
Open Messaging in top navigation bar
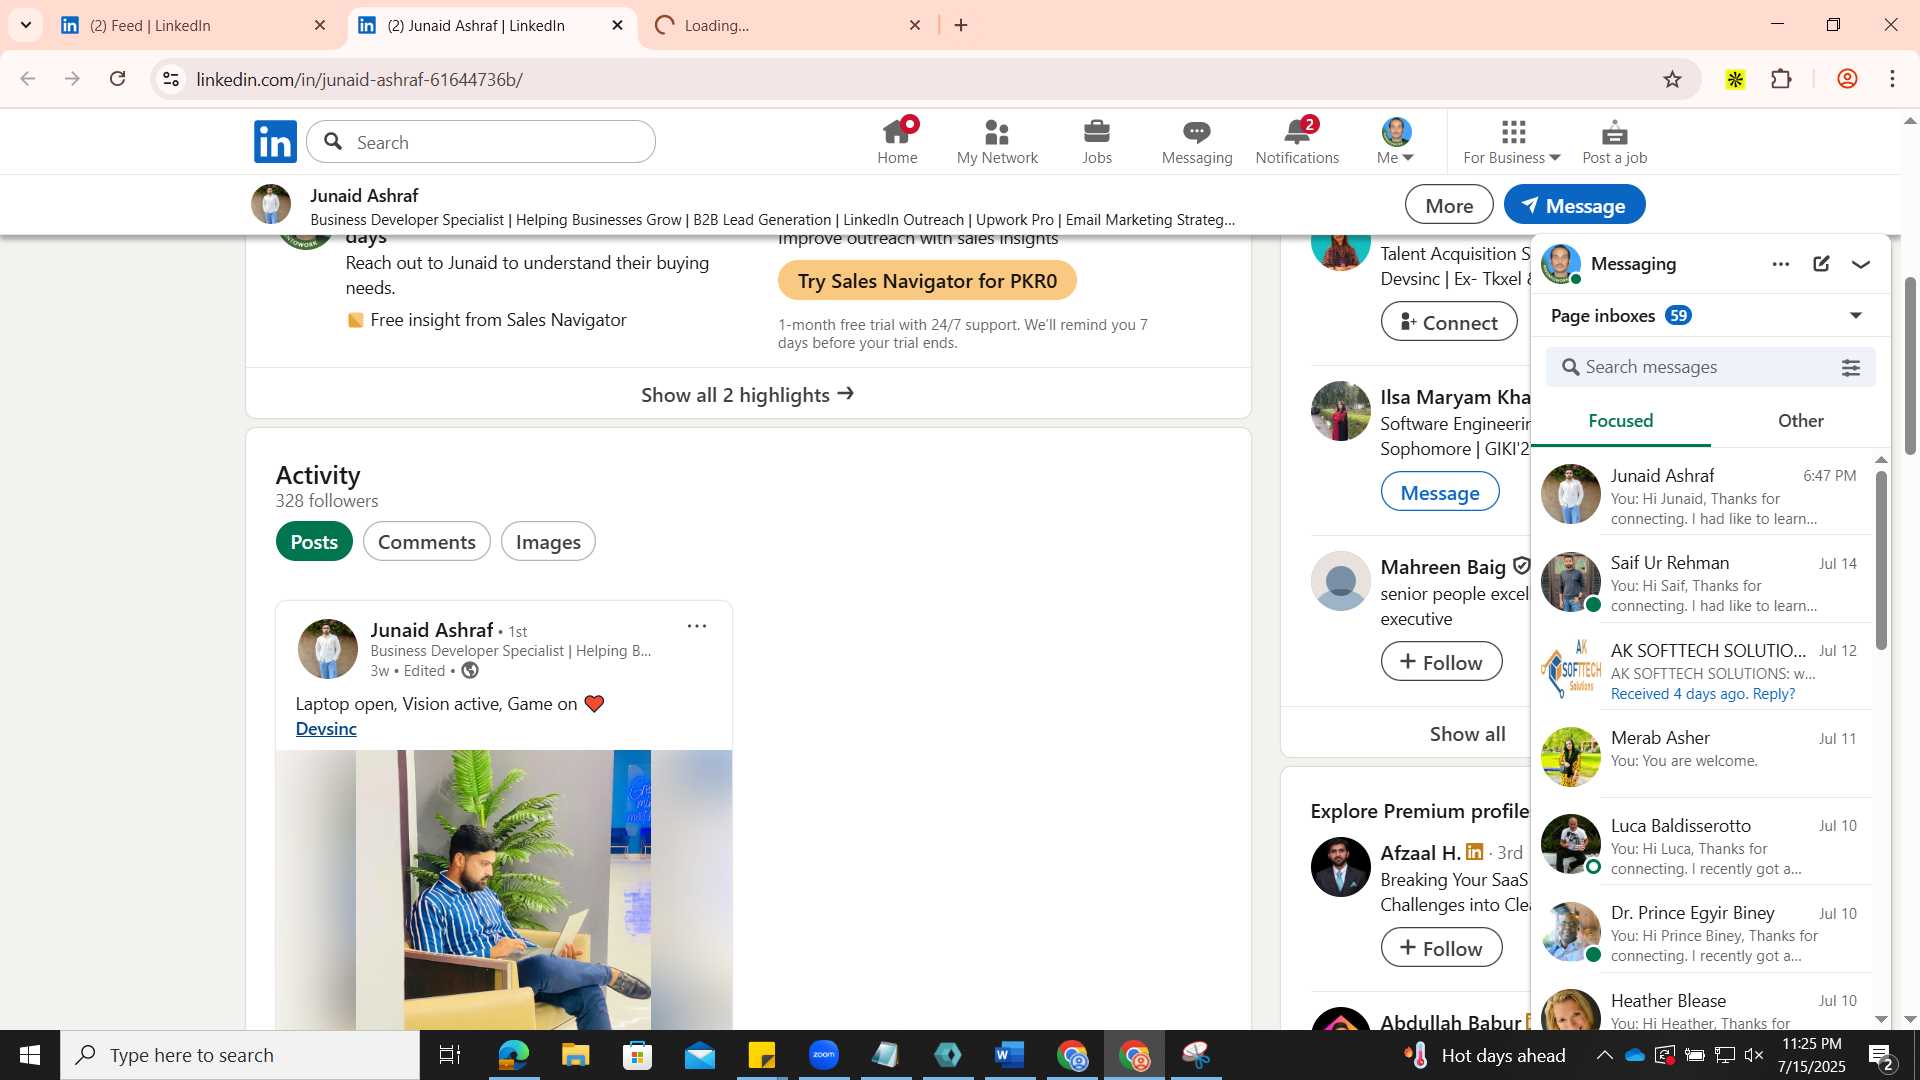[x=1197, y=141]
